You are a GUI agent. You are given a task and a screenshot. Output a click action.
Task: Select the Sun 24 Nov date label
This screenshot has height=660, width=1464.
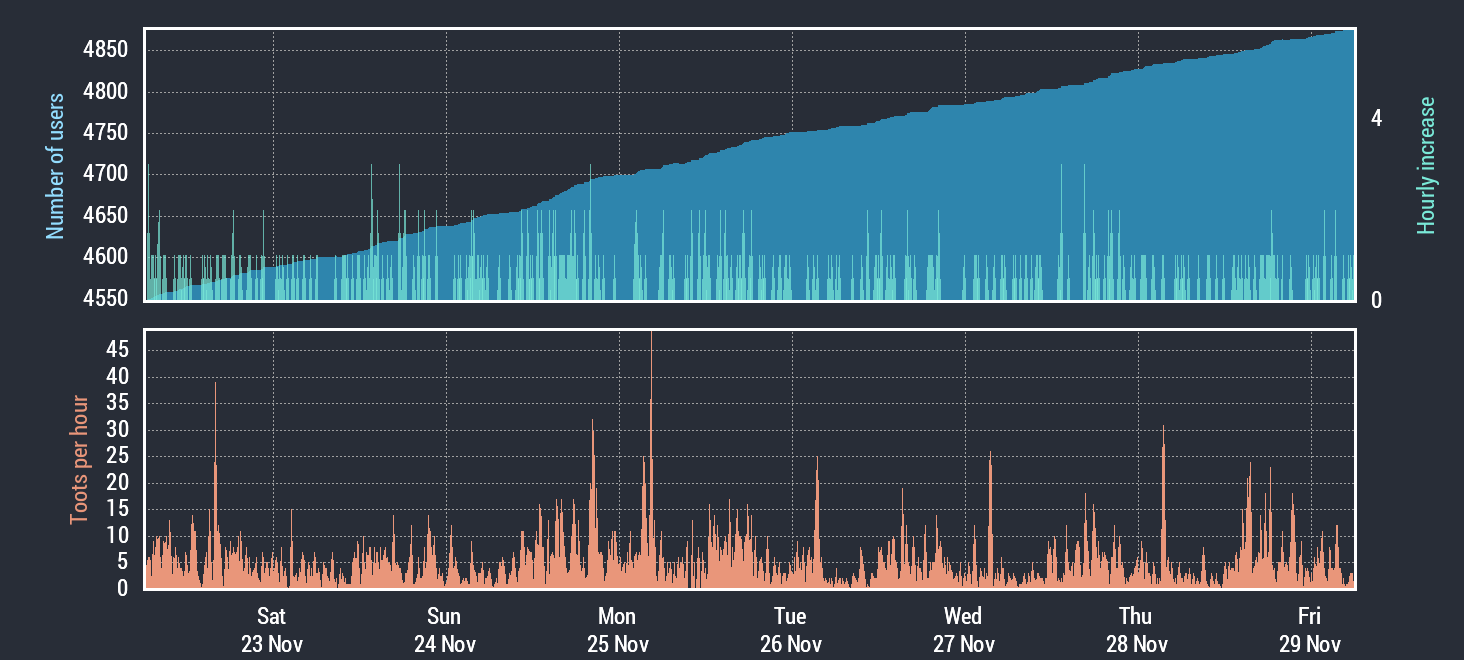tap(445, 629)
